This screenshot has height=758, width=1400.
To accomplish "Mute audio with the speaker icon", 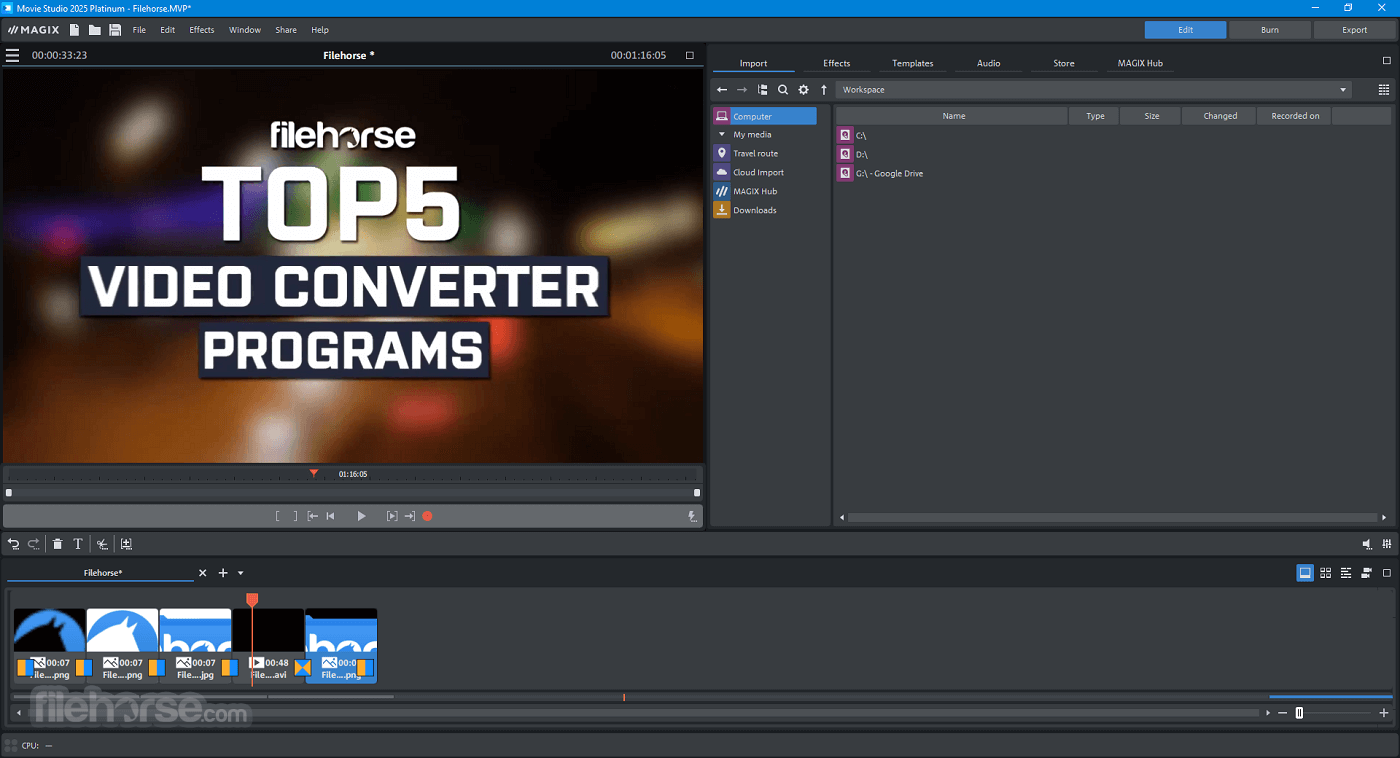I will 1367,544.
